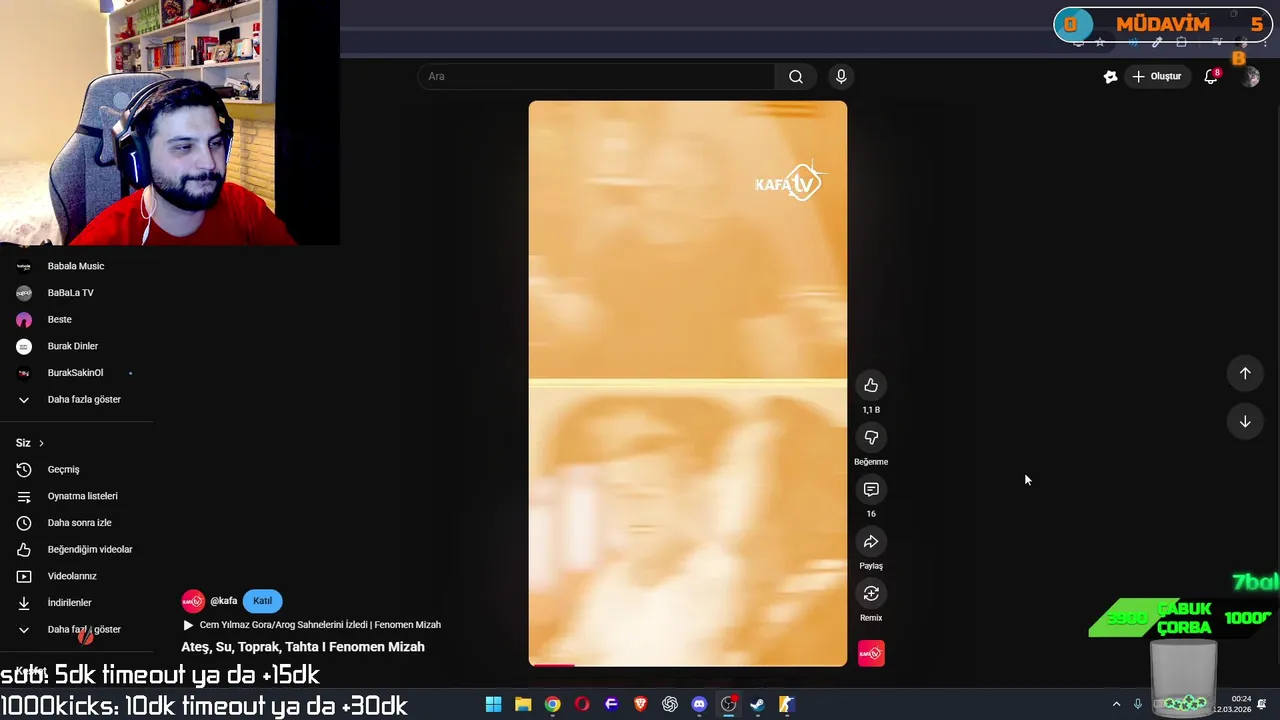The height and width of the screenshot is (720, 1280).
Task: Open Google Chrome from taskbar
Action: 552,704
